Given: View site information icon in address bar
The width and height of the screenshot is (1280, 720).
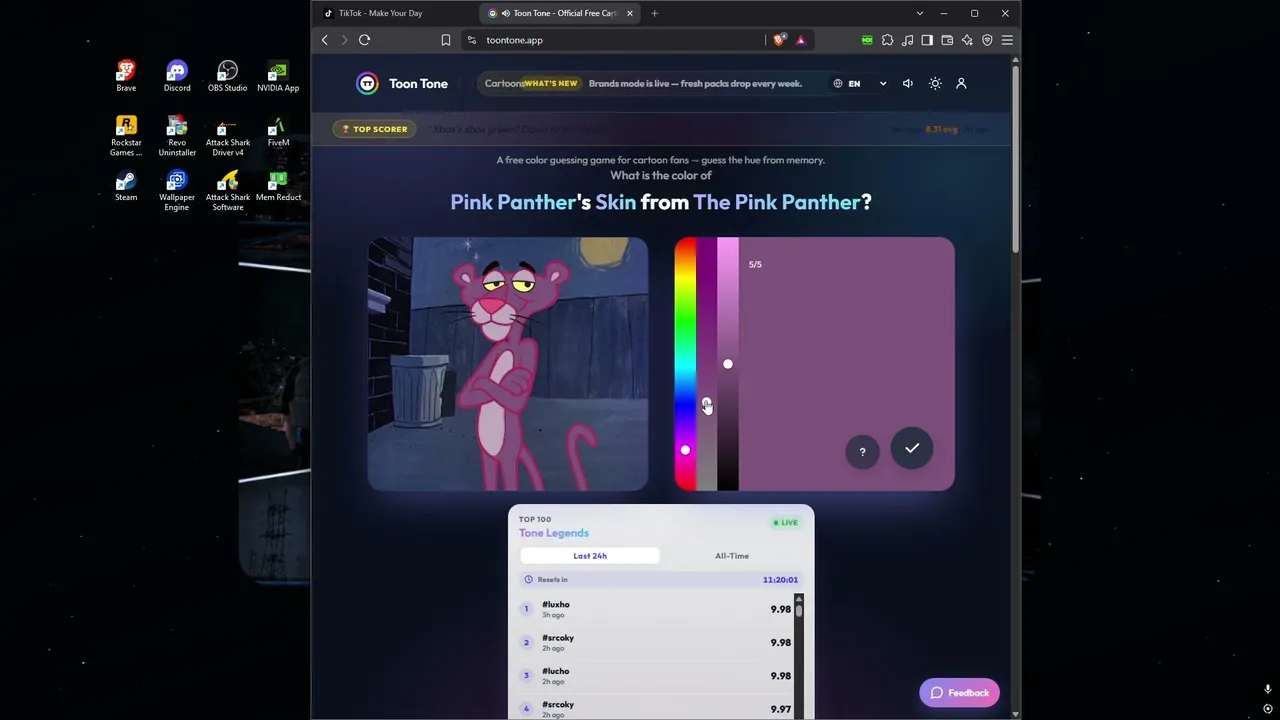Looking at the screenshot, I should (472, 40).
